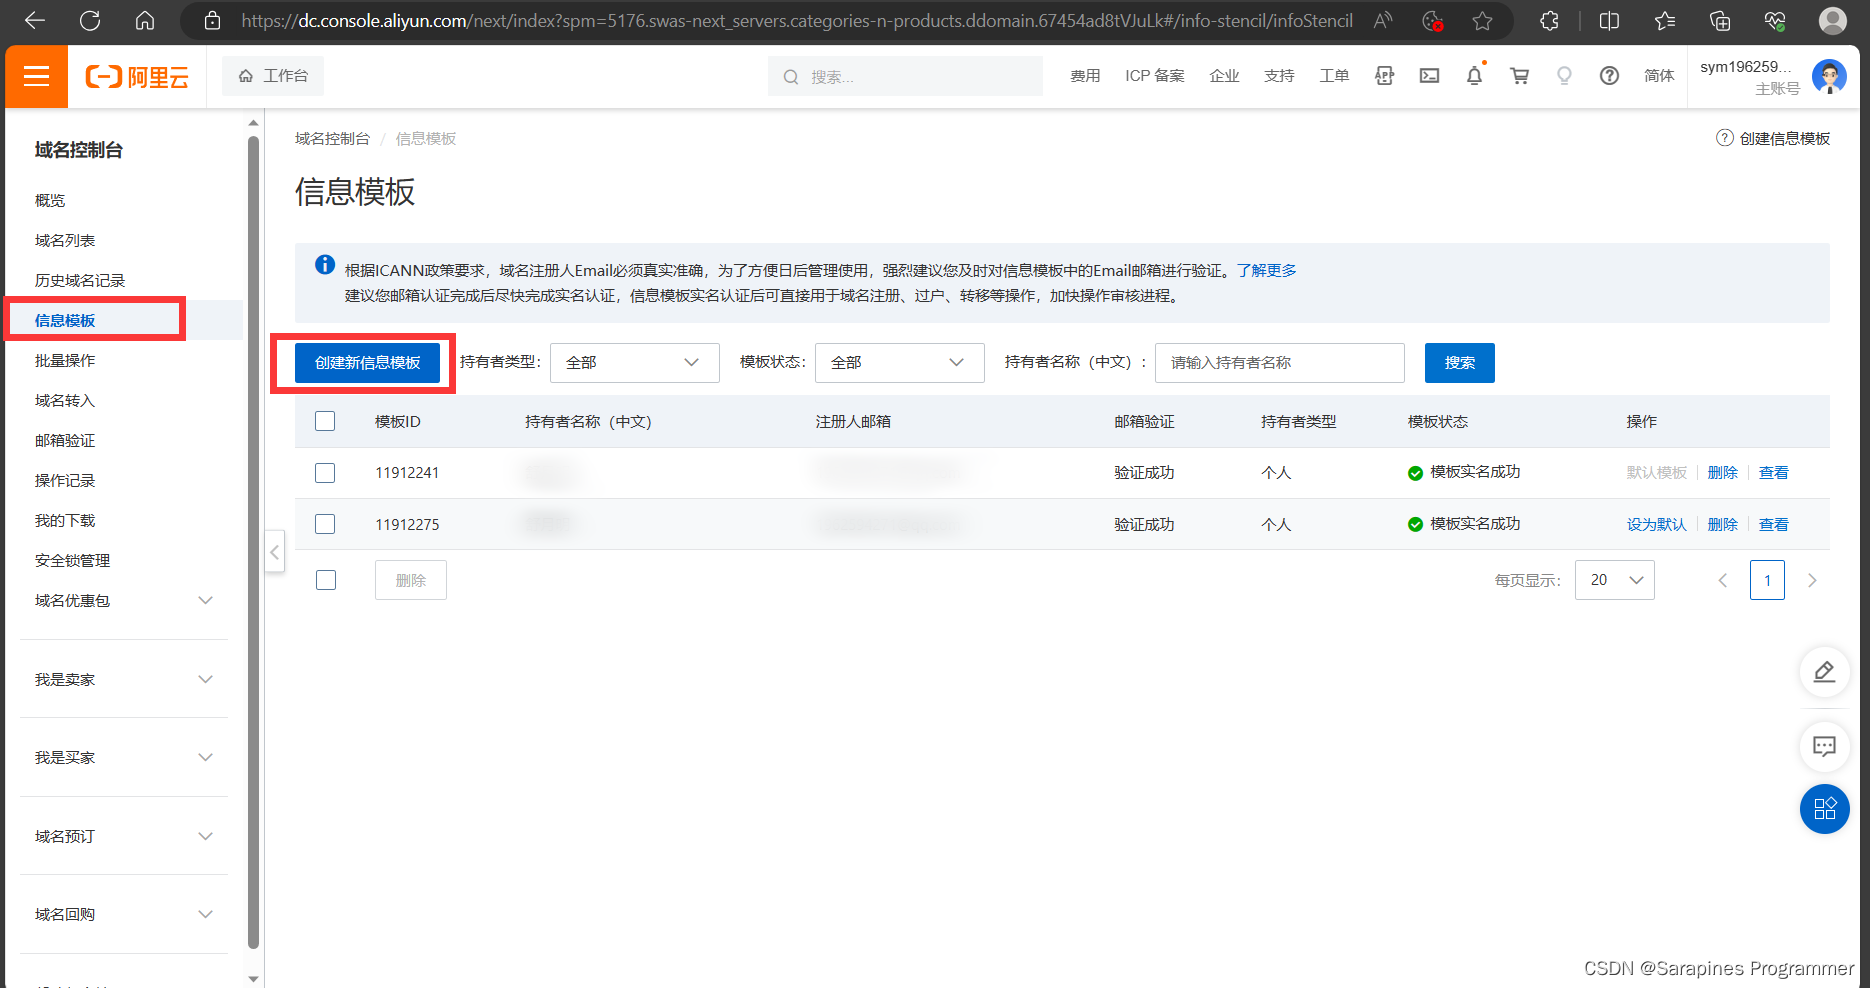
Task: Click the 持有者名称 search input field
Action: click(x=1279, y=363)
